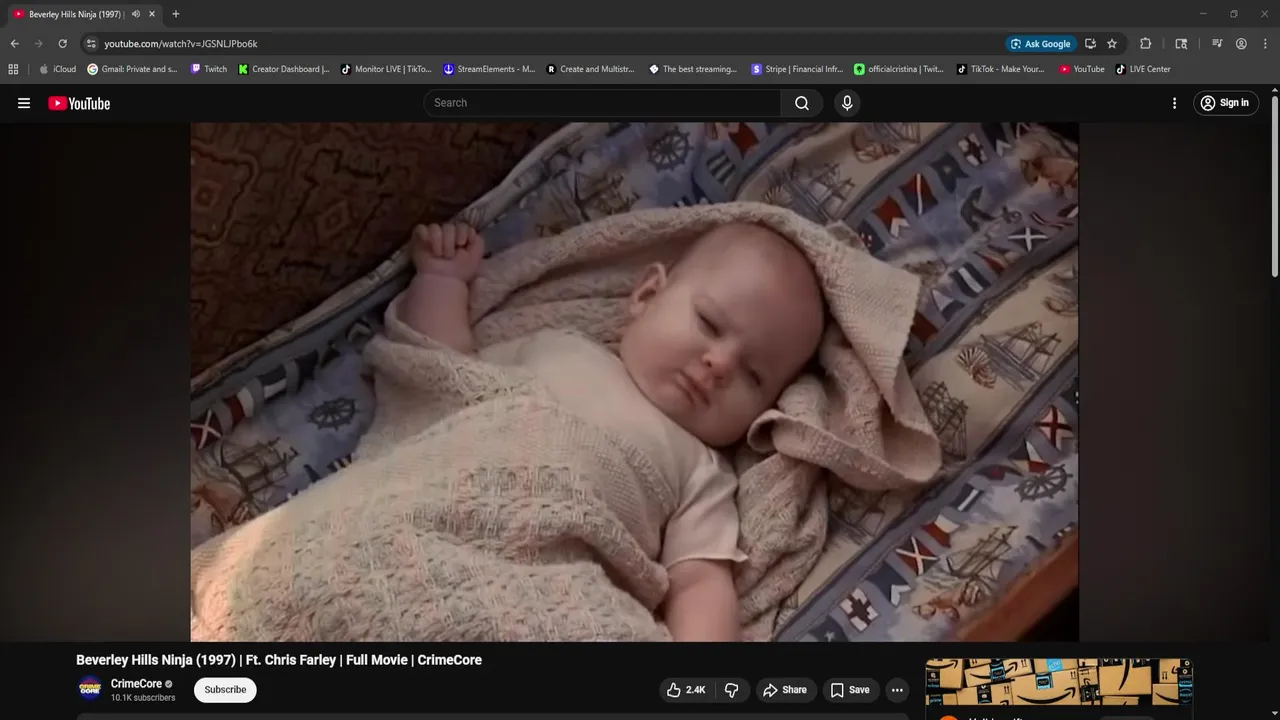Click Ask Google lens button

[1040, 44]
